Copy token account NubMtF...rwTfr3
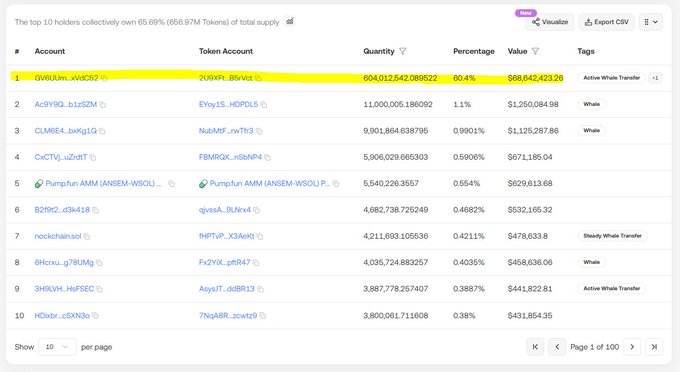Viewport: 680px width, 372px height. tap(259, 131)
